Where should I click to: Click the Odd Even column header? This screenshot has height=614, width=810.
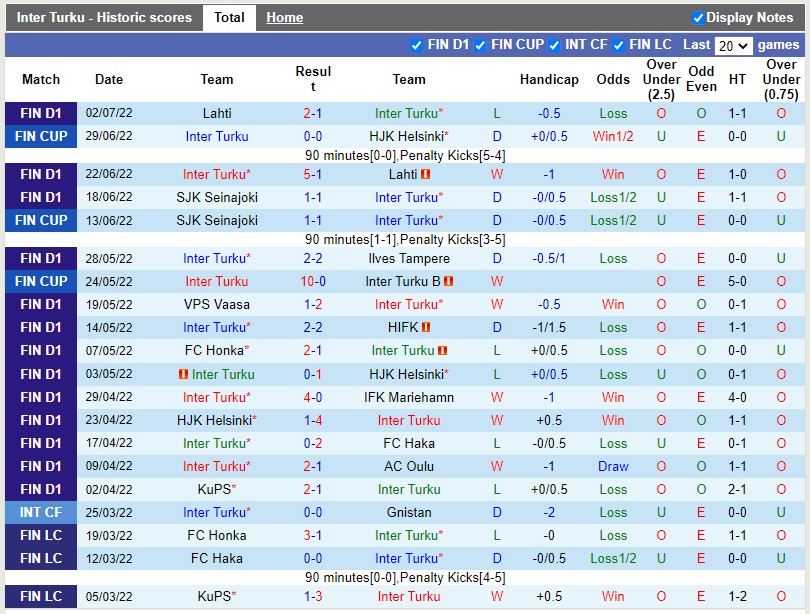pos(701,79)
